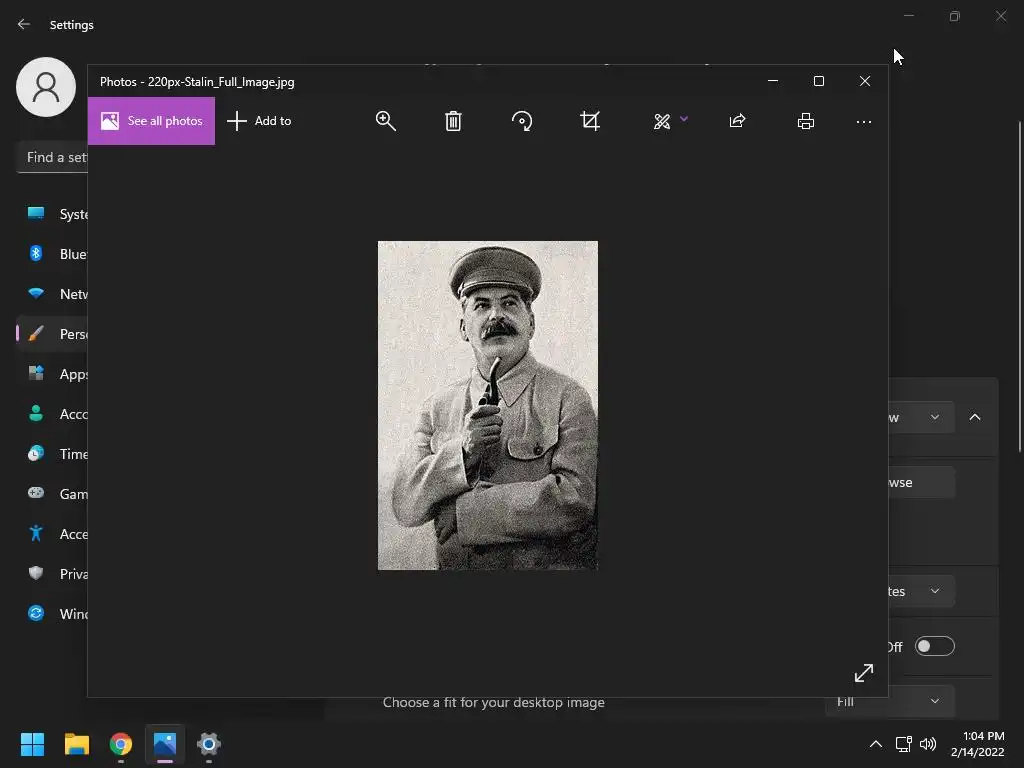Minimize the Photos window
The width and height of the screenshot is (1024, 768).
[x=773, y=81]
